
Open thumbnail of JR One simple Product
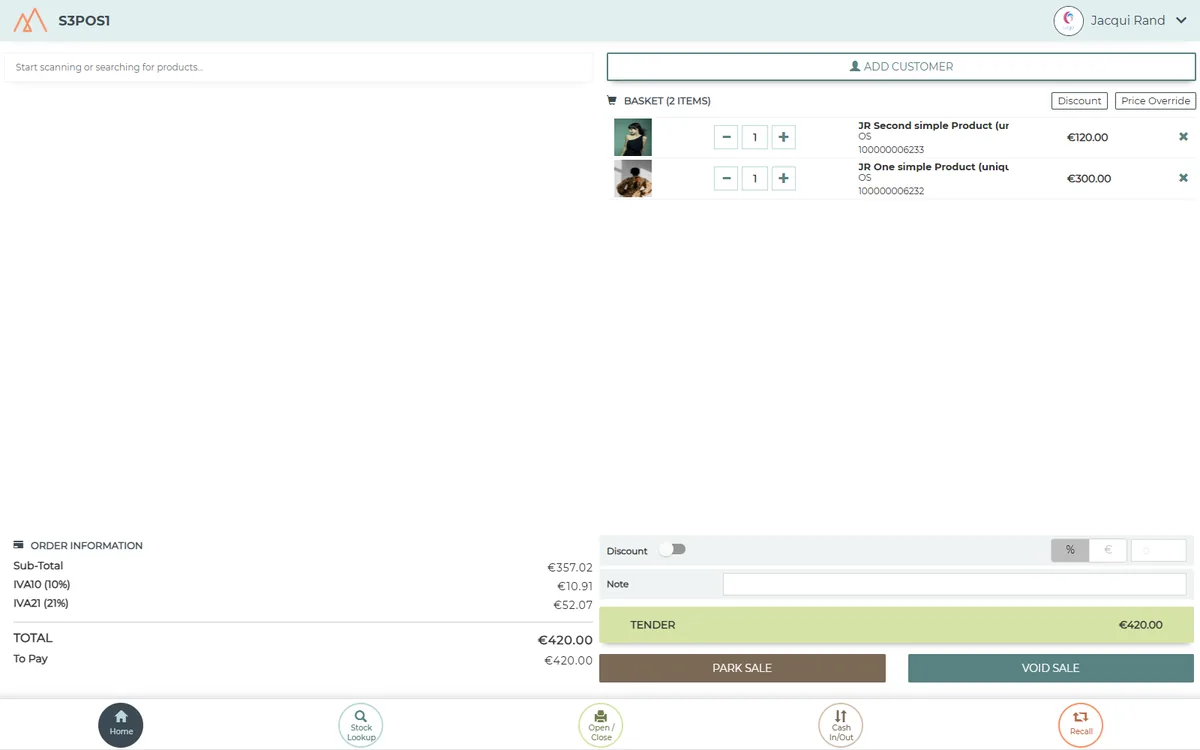[633, 179]
